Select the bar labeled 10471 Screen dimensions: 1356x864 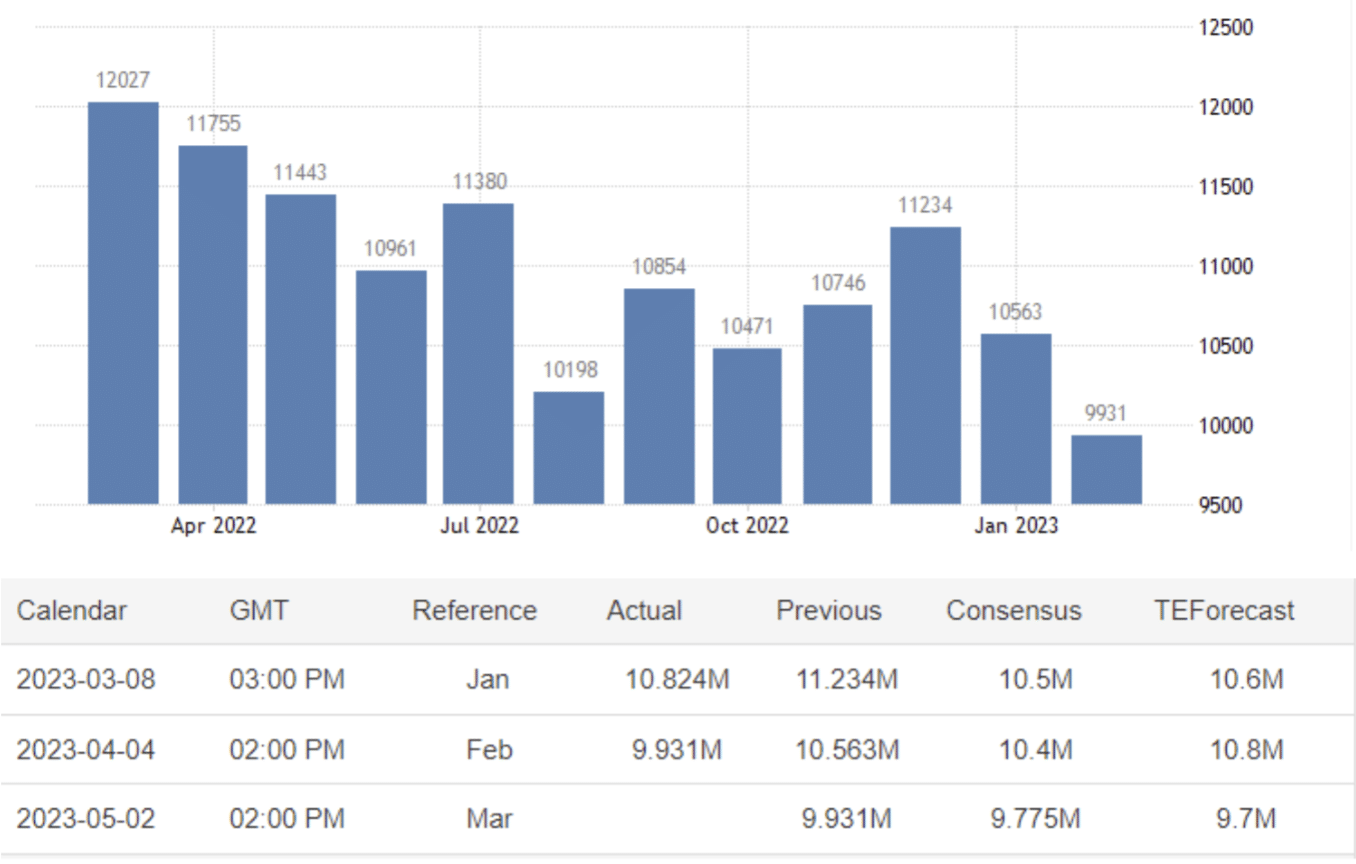(x=747, y=425)
